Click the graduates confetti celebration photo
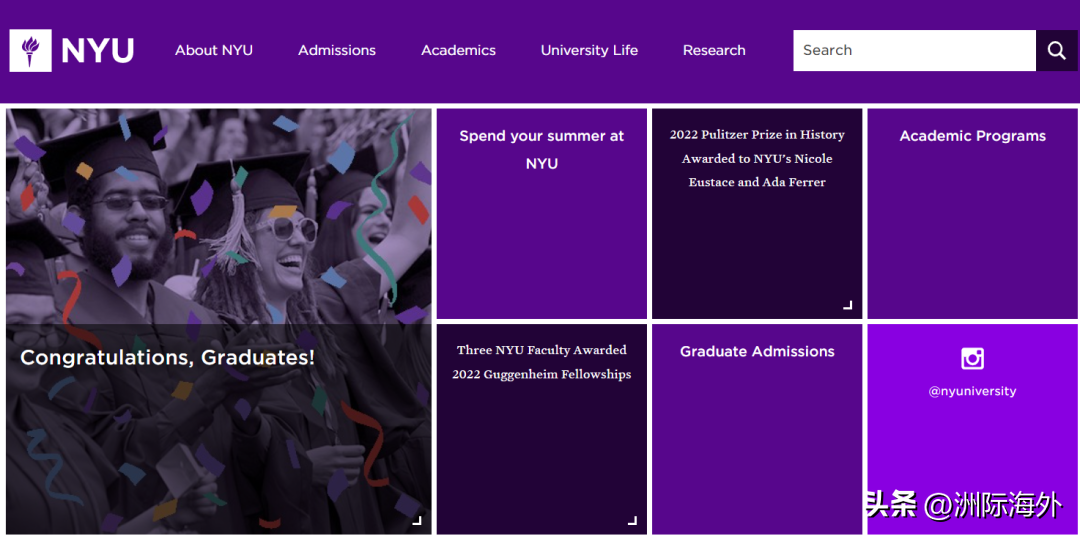 point(218,220)
